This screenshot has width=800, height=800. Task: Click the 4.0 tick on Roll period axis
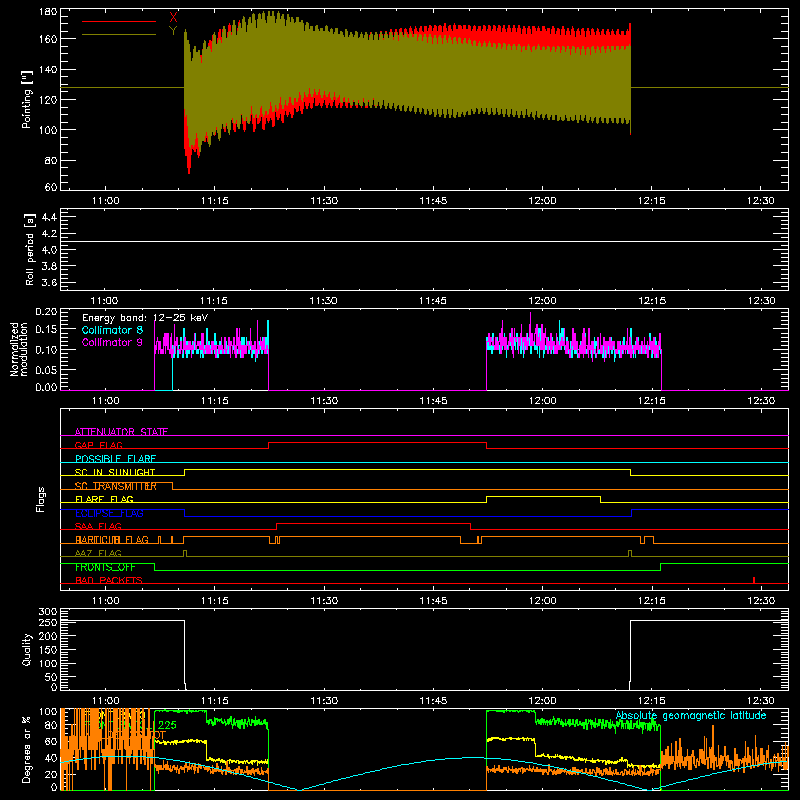pos(49,250)
